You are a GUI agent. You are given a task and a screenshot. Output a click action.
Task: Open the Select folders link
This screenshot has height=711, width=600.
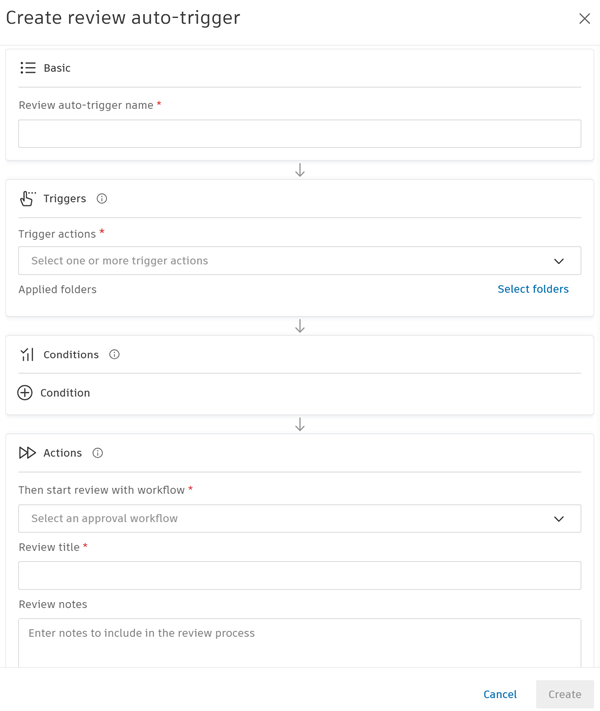click(x=533, y=289)
